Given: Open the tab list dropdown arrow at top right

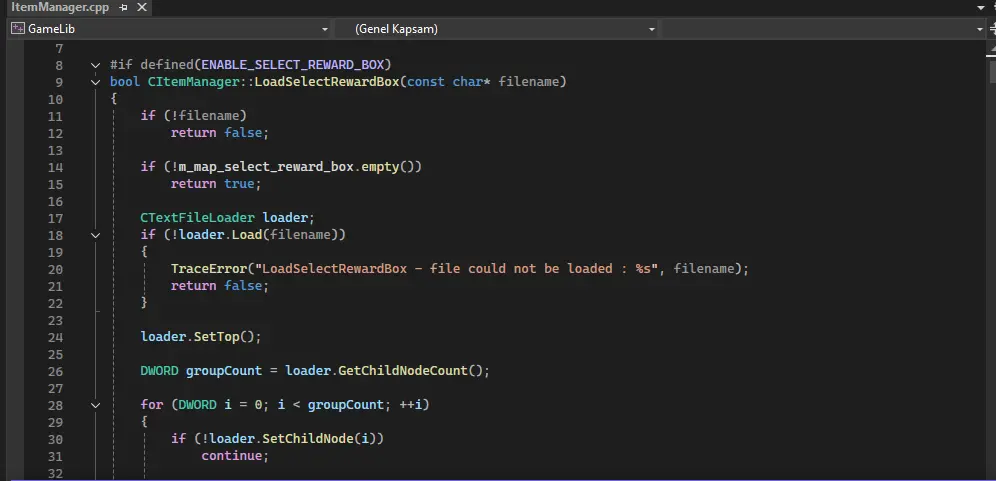Looking at the screenshot, I should tap(979, 8).
